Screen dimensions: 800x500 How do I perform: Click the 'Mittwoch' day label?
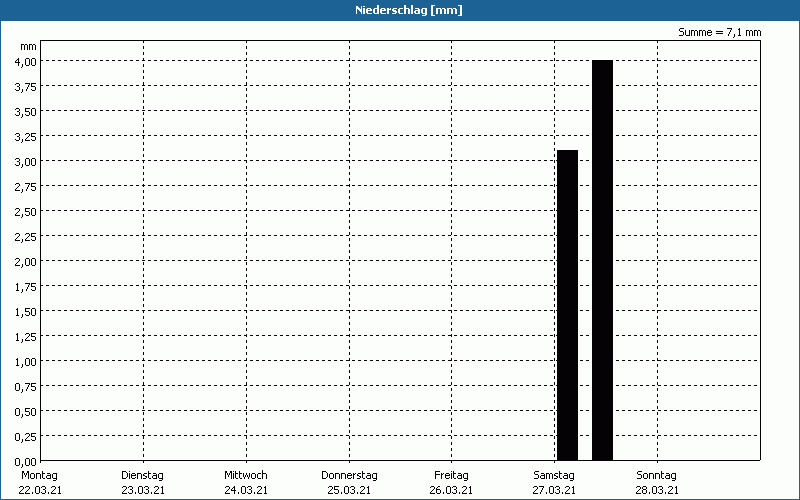click(x=246, y=476)
